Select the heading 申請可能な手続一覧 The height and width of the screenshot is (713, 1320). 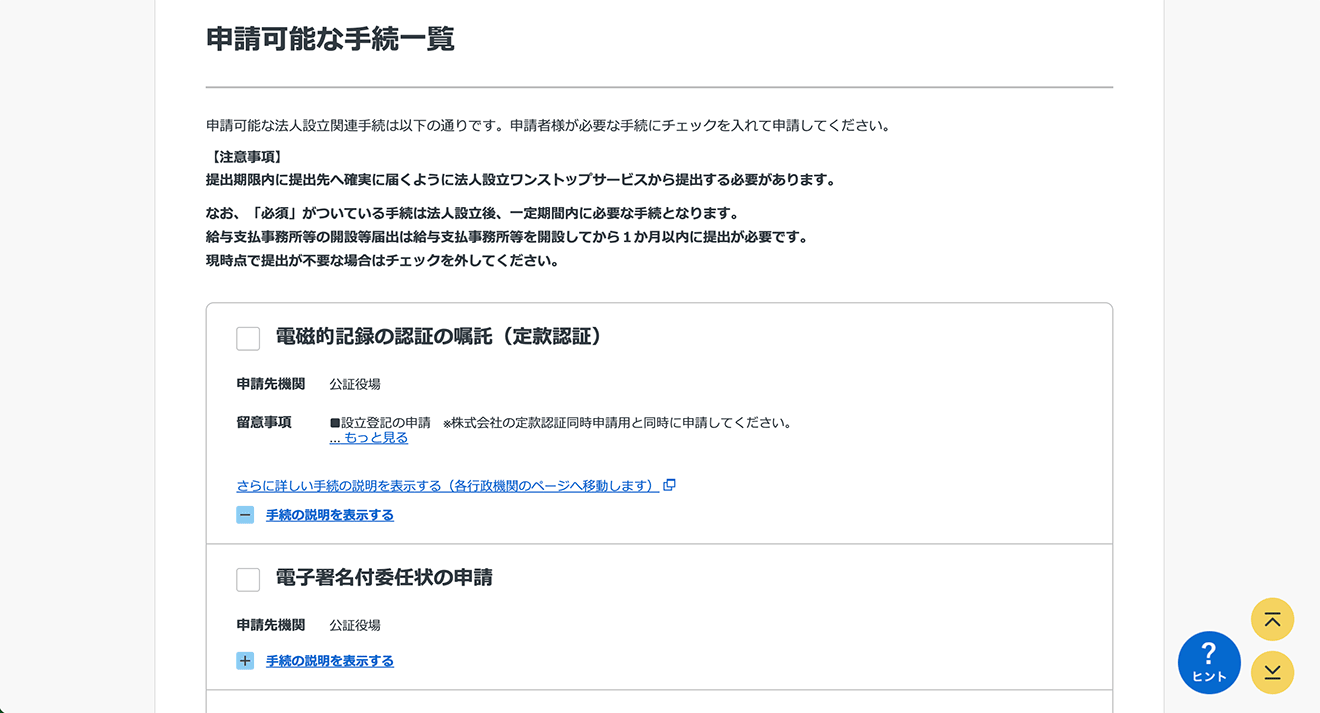(330, 39)
